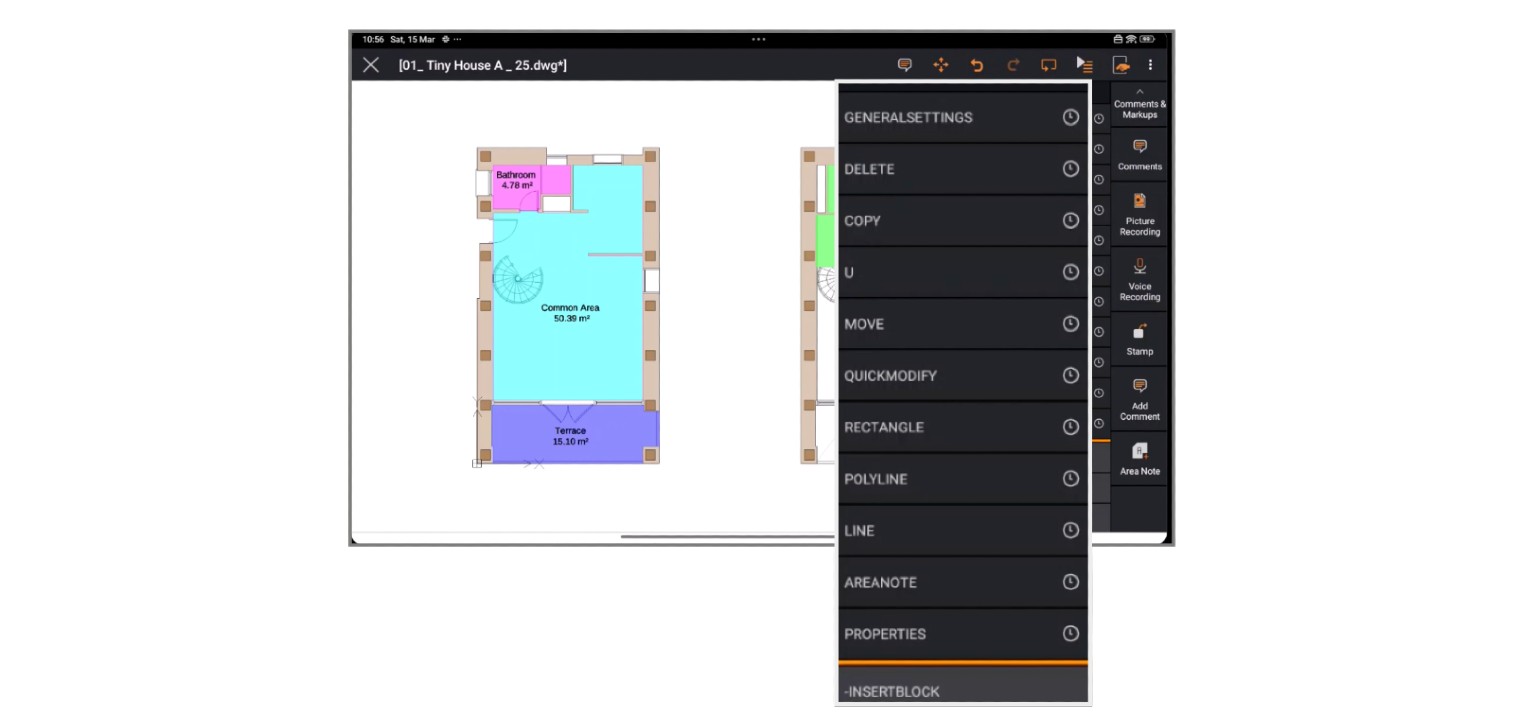
Task: Open the Area Note tool
Action: [1140, 459]
